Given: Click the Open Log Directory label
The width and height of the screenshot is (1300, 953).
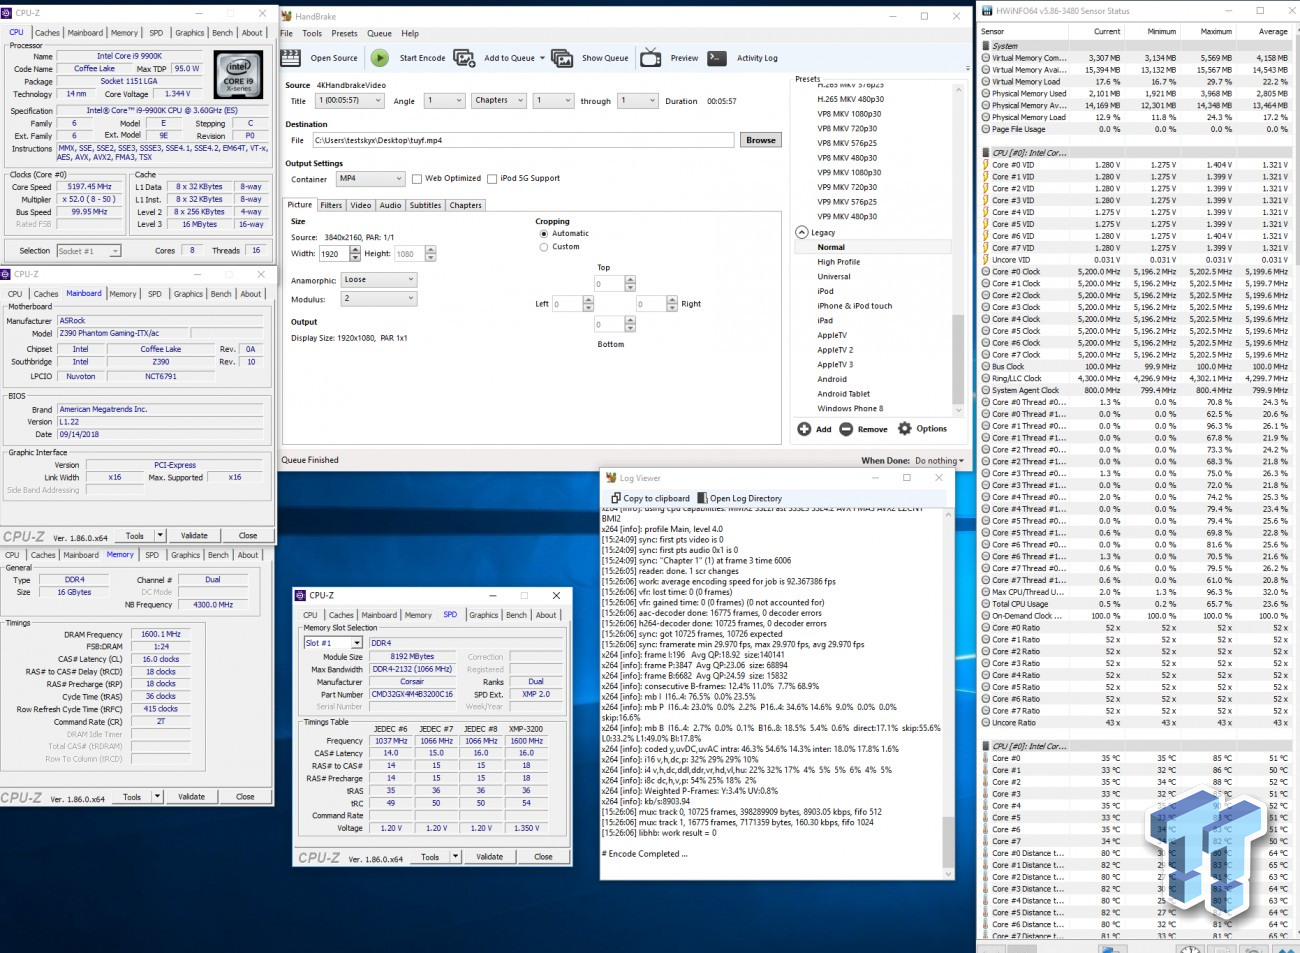Looking at the screenshot, I should point(746,498).
